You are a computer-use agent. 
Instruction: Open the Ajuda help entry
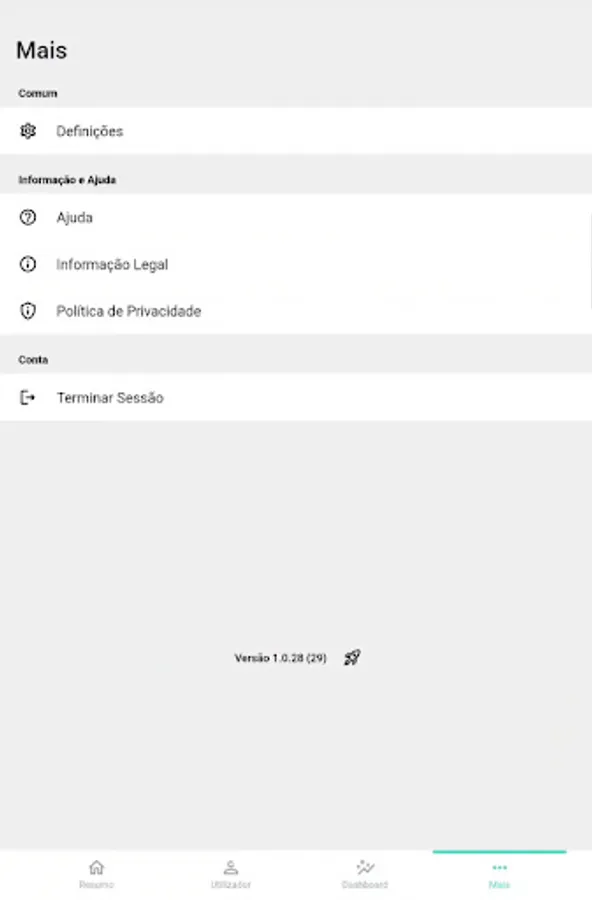click(296, 218)
